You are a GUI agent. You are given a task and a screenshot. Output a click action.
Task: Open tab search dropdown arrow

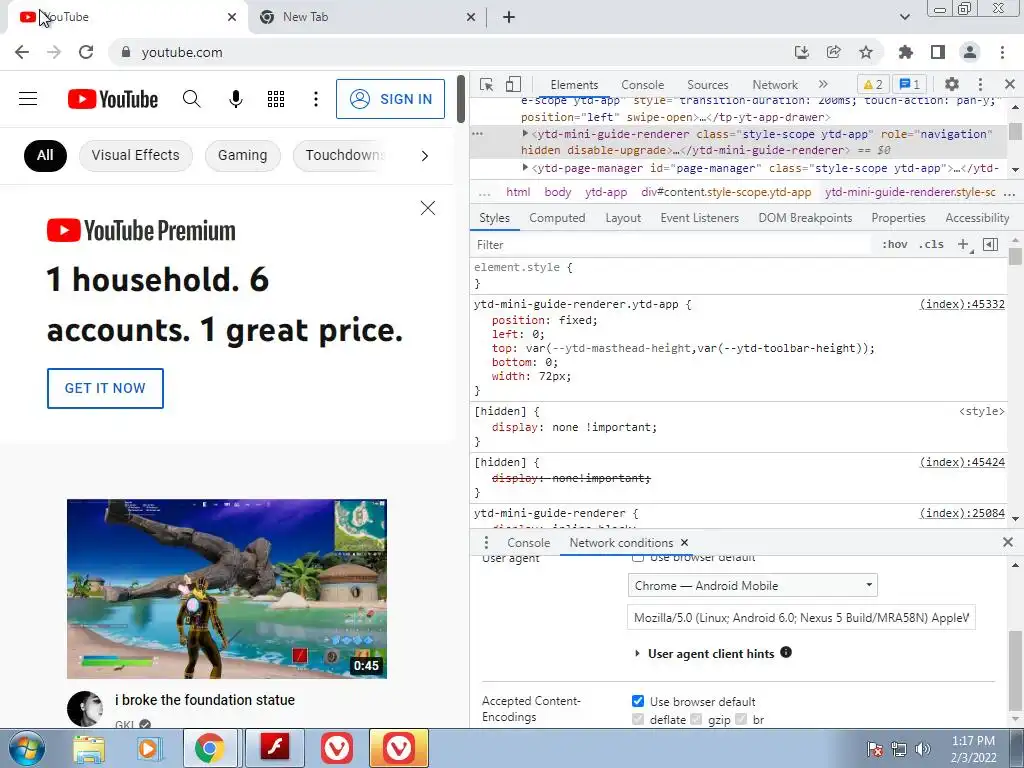coord(904,17)
